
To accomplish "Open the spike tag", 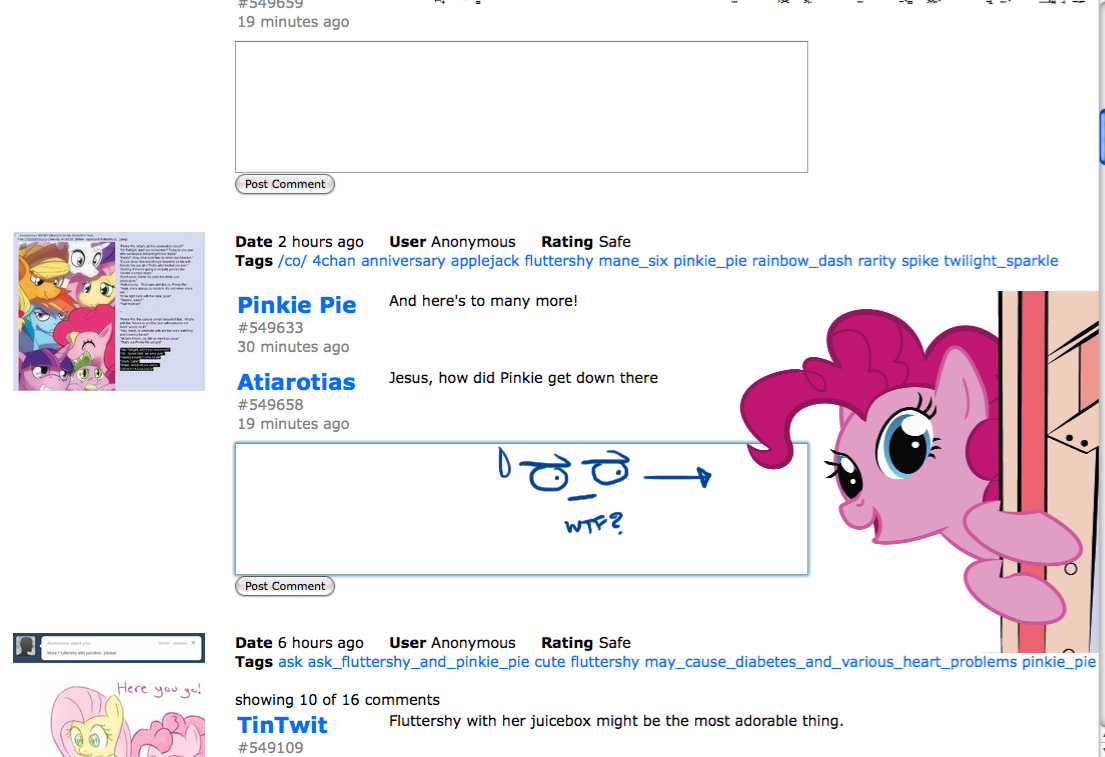I will click(920, 261).
